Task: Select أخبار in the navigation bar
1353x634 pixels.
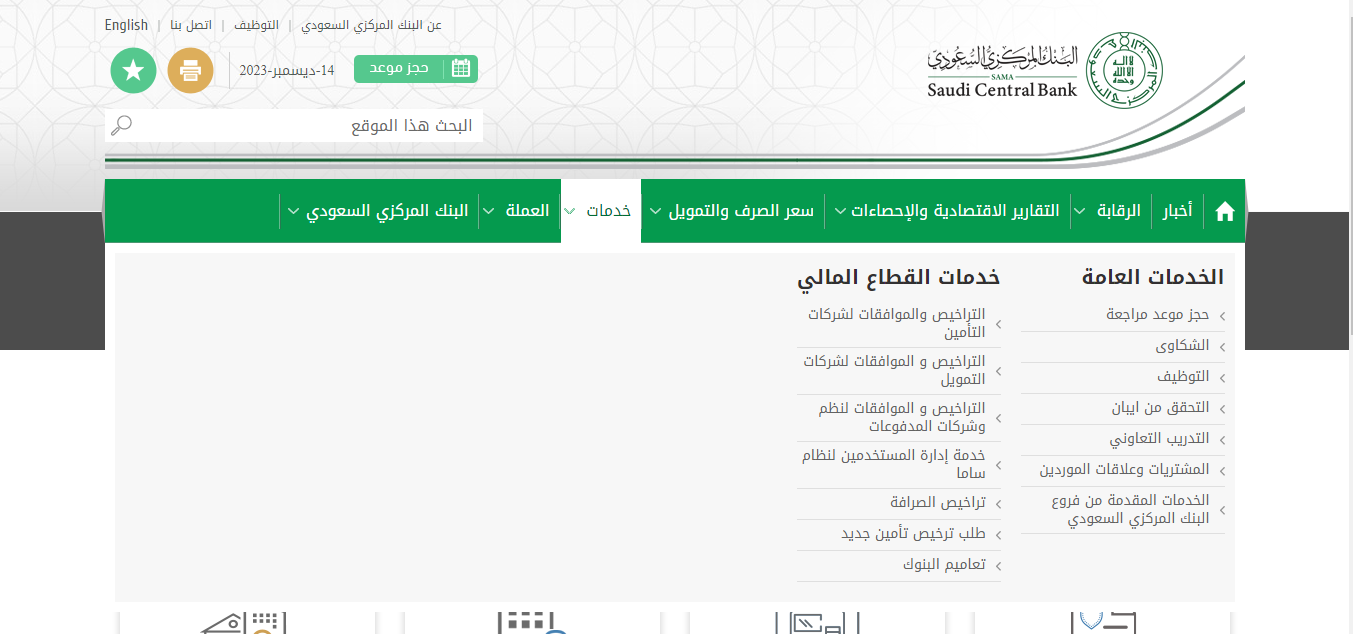Action: [x=1176, y=211]
